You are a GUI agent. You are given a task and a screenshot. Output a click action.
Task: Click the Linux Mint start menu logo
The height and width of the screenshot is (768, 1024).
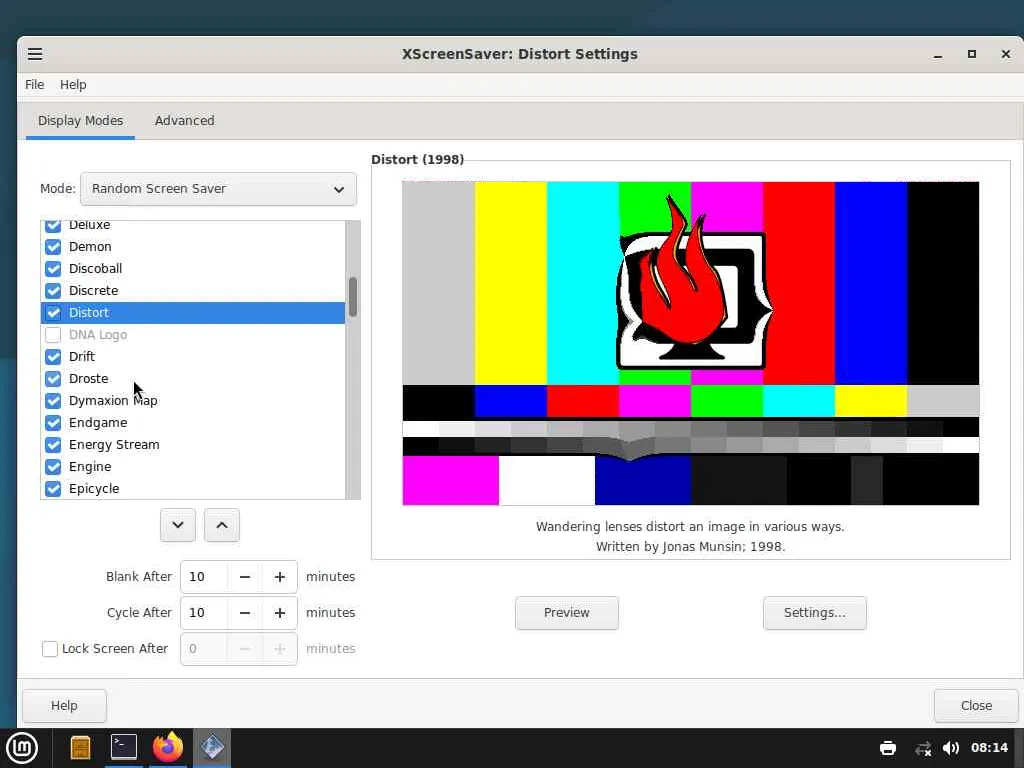click(22, 748)
